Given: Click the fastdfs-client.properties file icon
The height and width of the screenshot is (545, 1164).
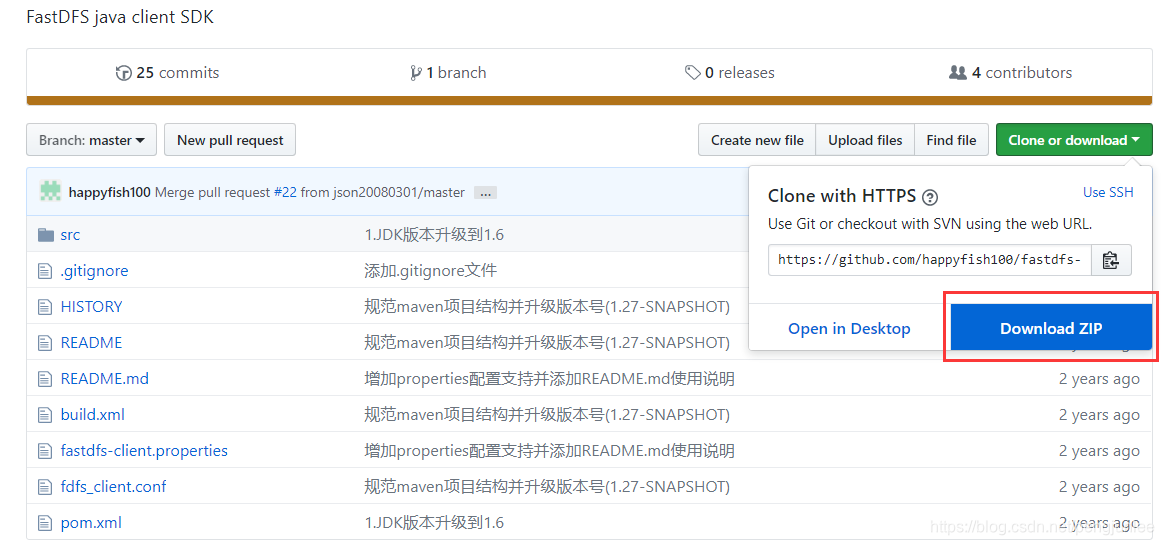Looking at the screenshot, I should point(45,451).
